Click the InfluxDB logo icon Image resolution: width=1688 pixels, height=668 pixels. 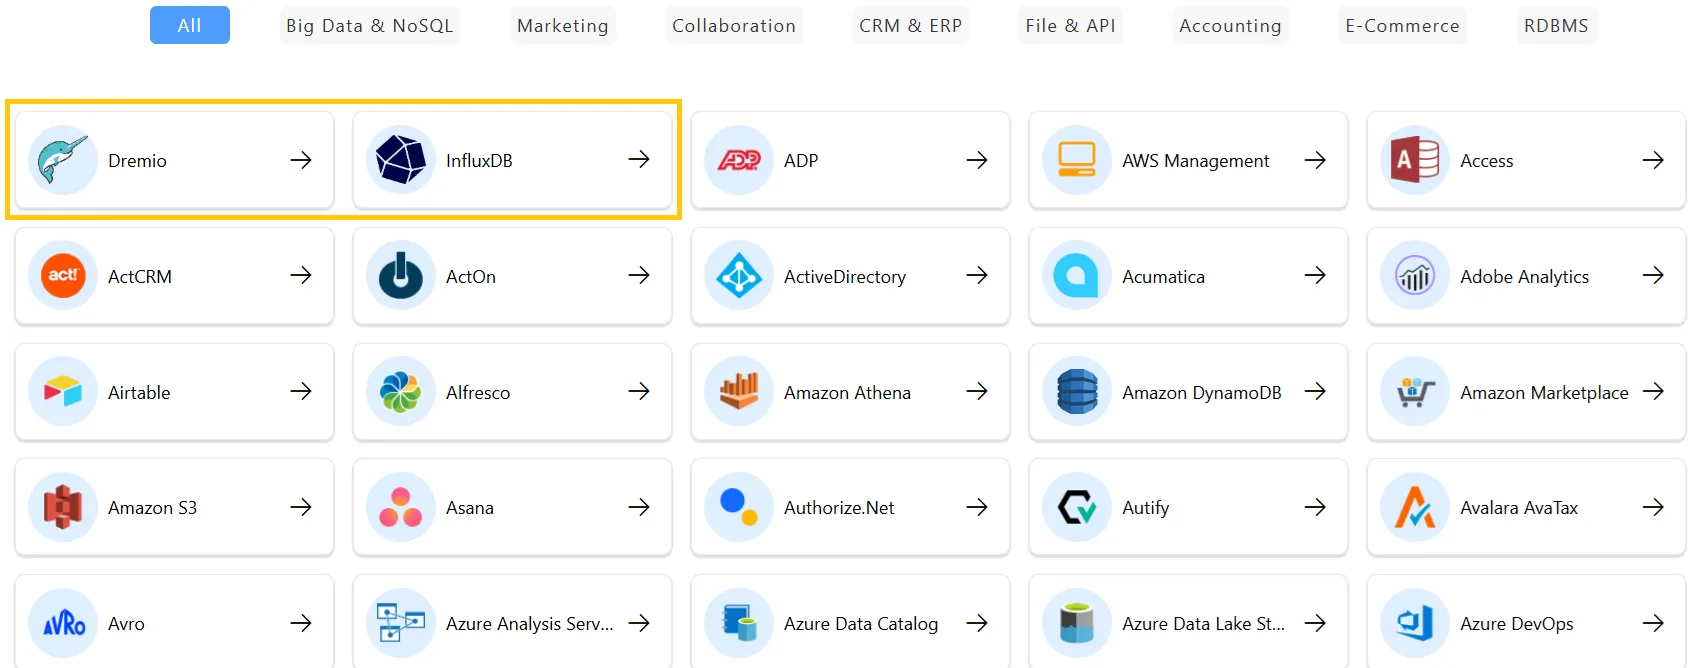click(401, 160)
